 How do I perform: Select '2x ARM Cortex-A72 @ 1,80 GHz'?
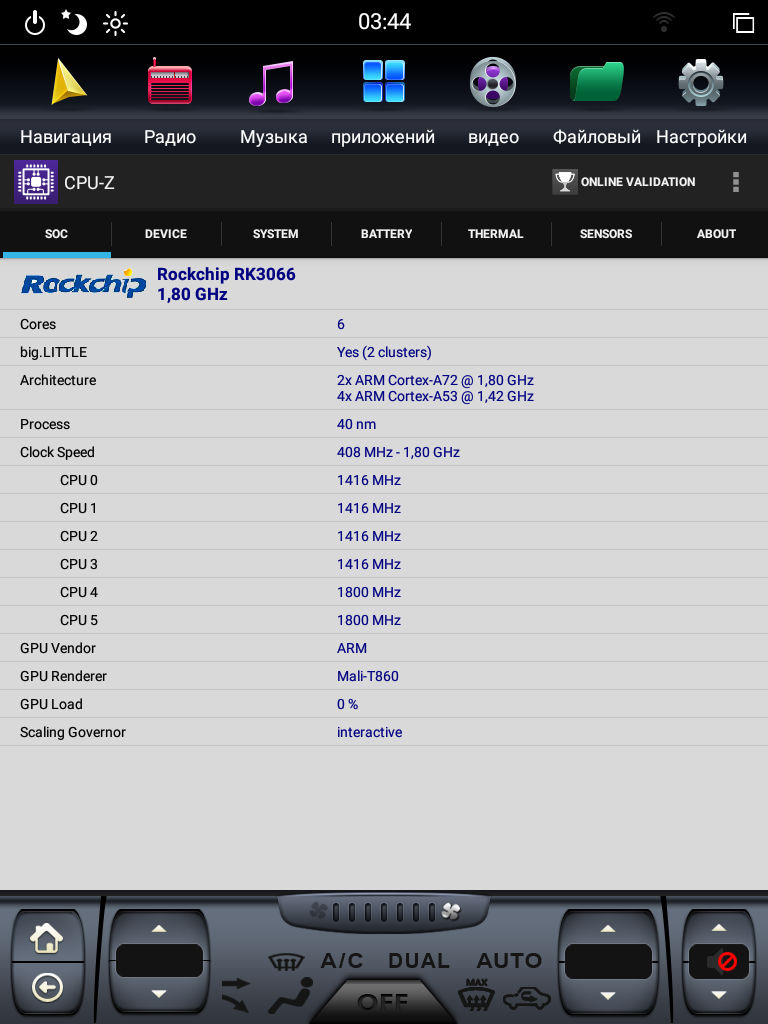tap(435, 380)
